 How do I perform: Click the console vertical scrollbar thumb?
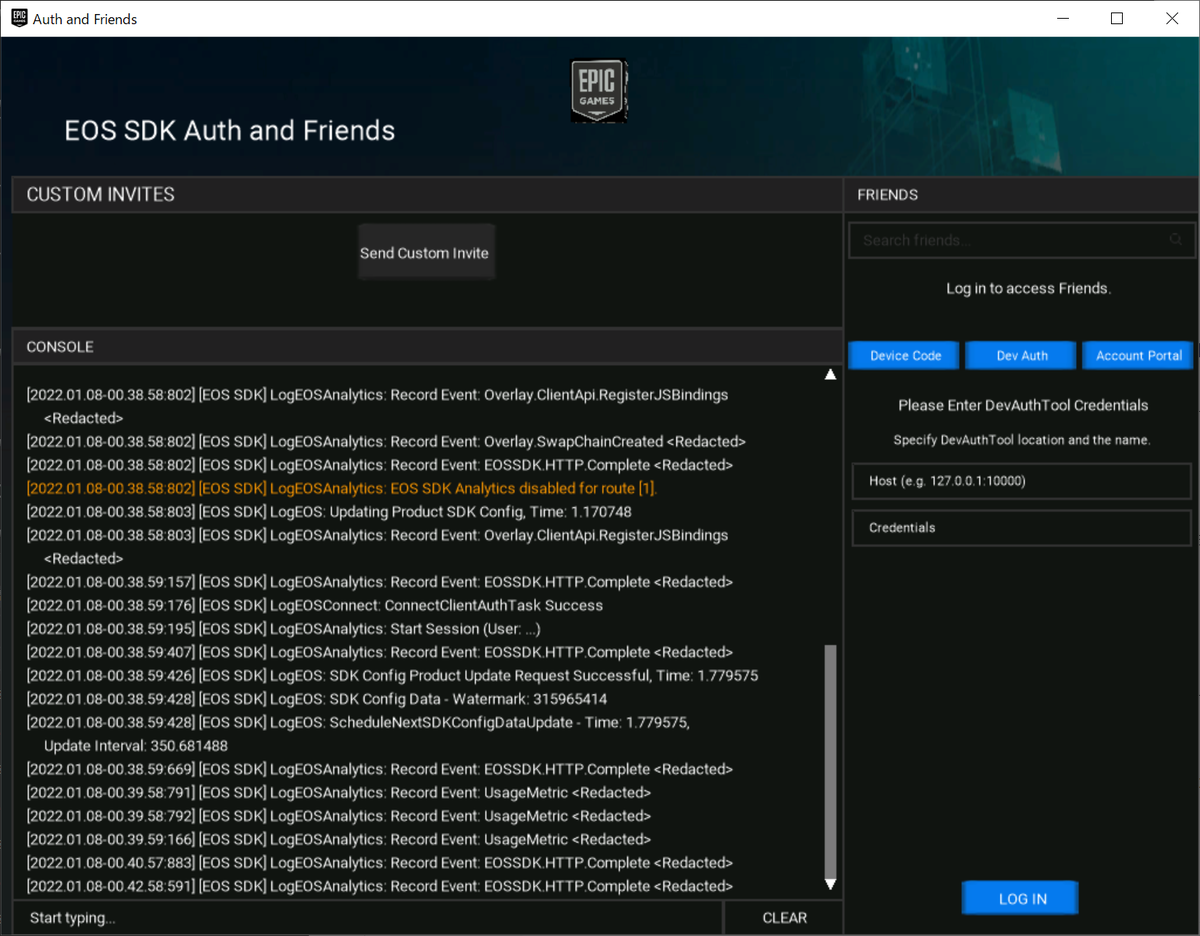point(830,761)
